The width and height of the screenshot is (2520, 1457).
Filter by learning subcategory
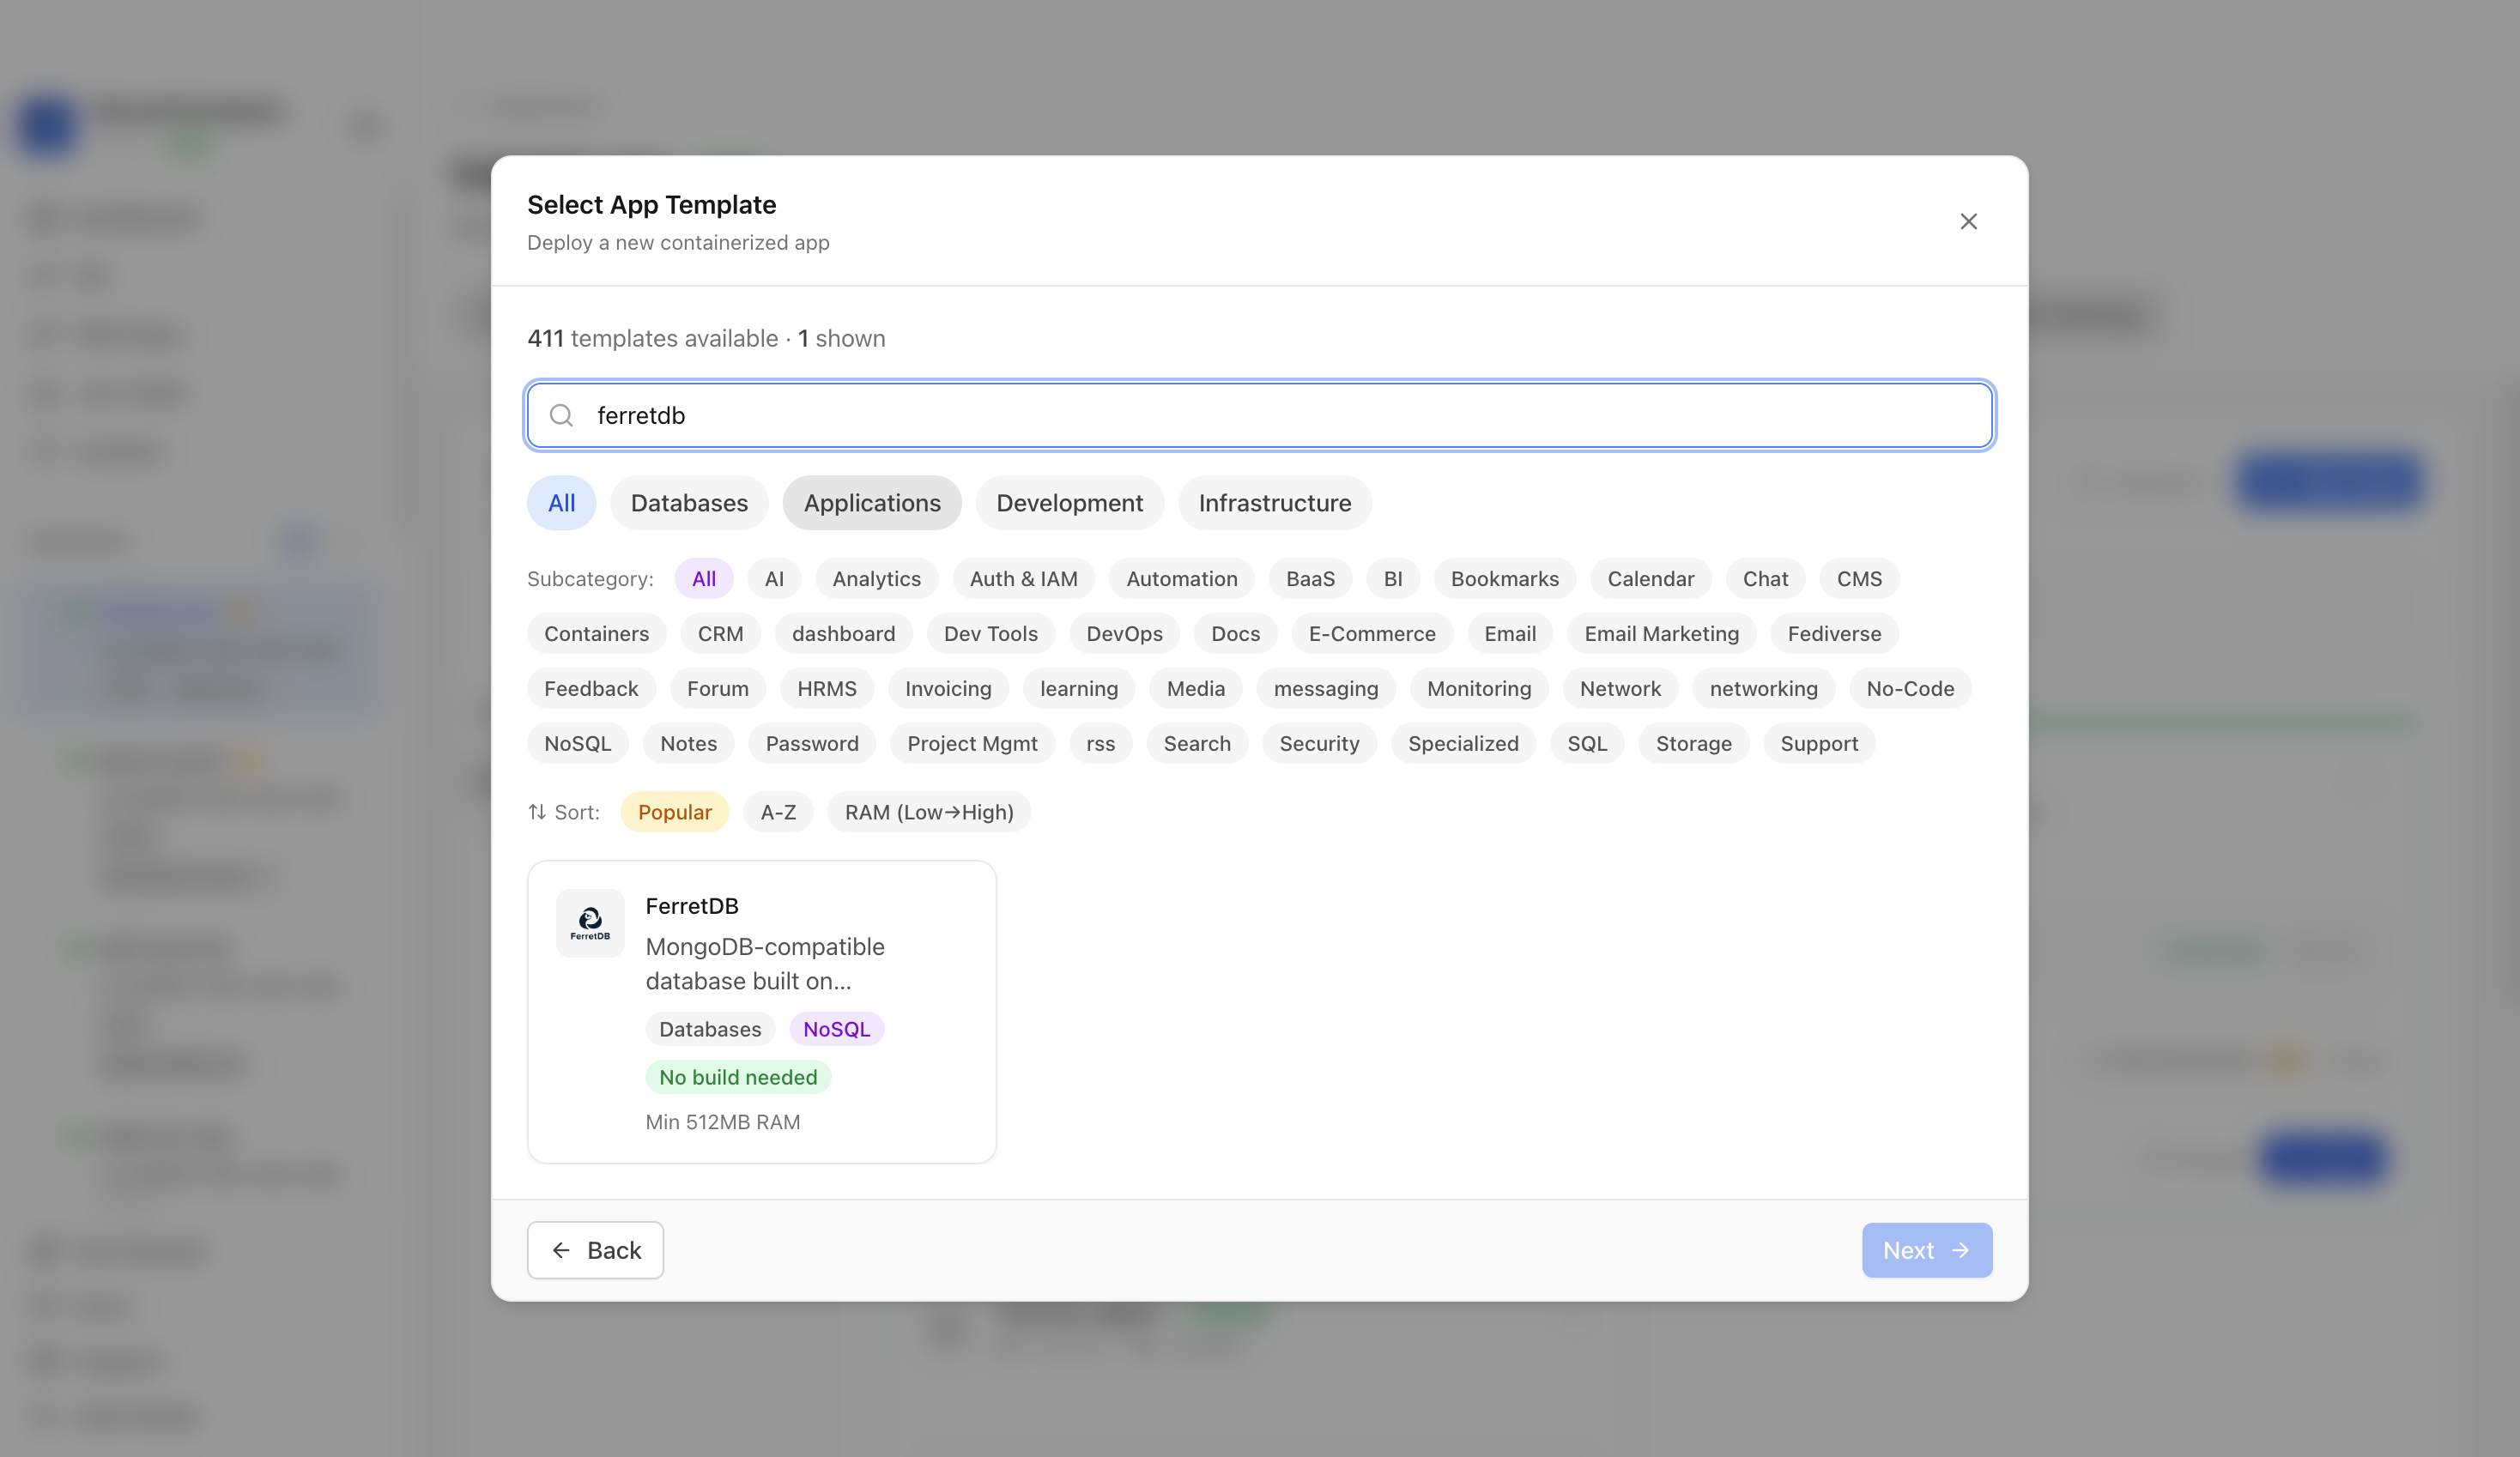(x=1079, y=689)
